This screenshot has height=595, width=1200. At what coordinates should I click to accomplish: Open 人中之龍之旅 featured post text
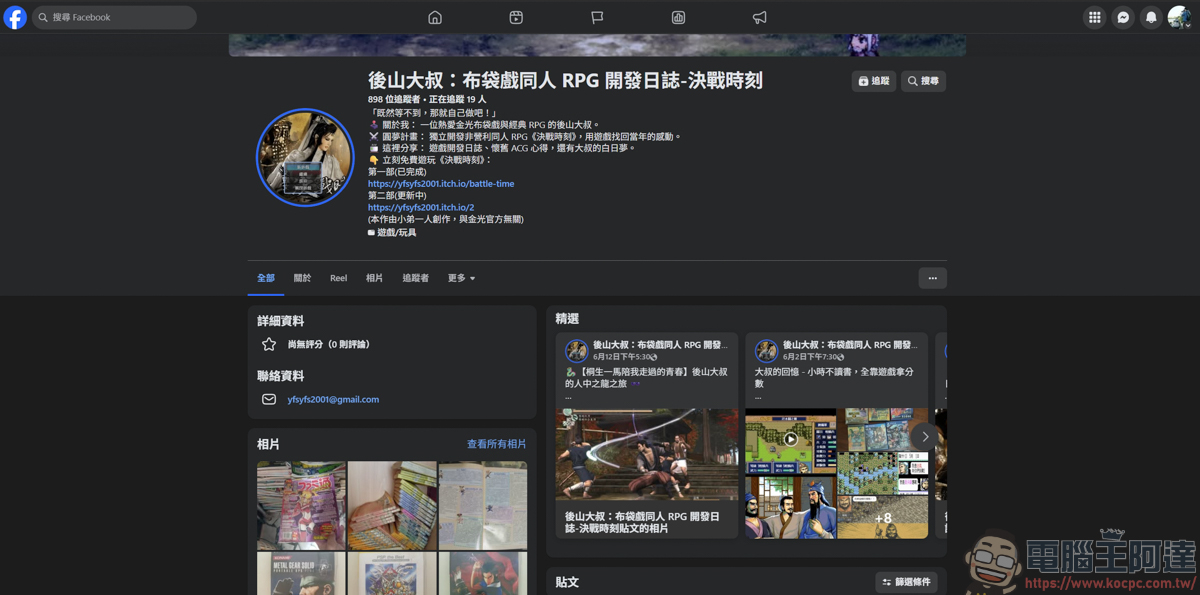click(x=647, y=377)
